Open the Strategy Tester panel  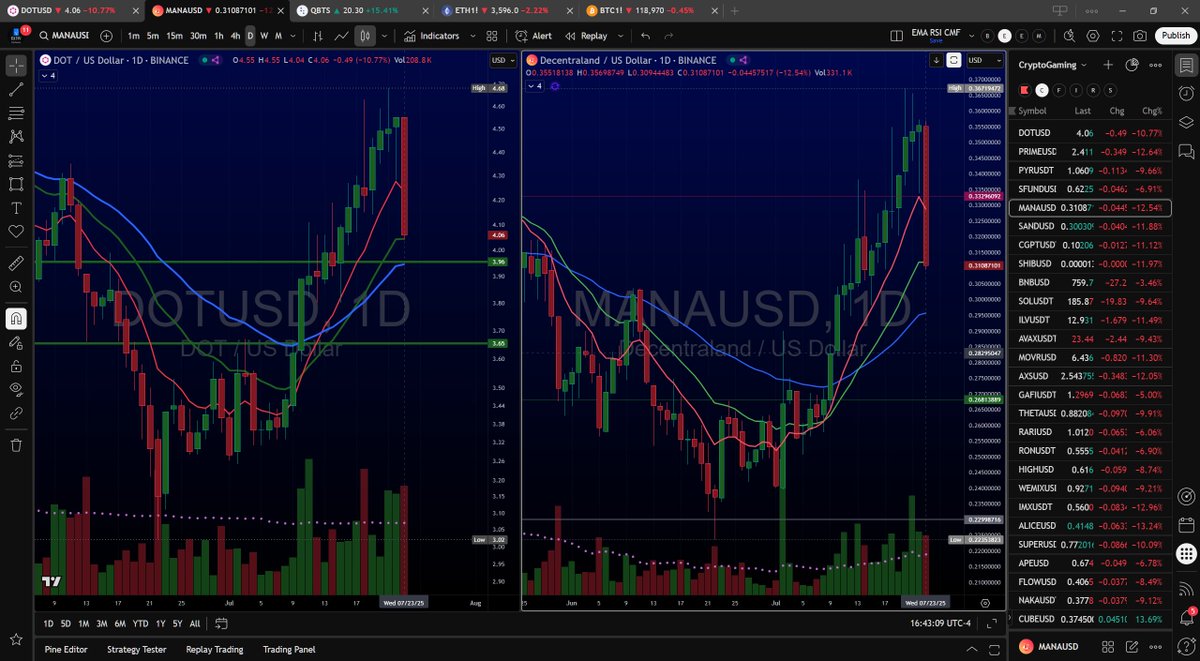coord(135,649)
